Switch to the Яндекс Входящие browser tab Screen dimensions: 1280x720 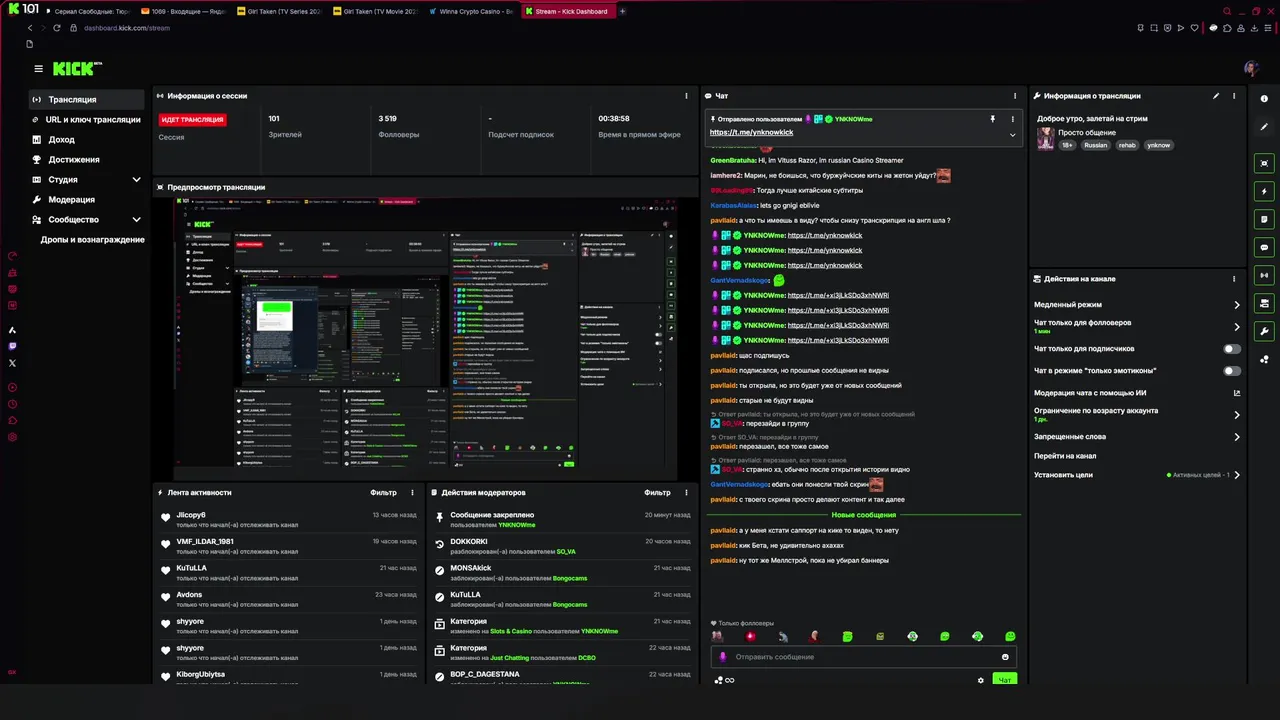185,11
